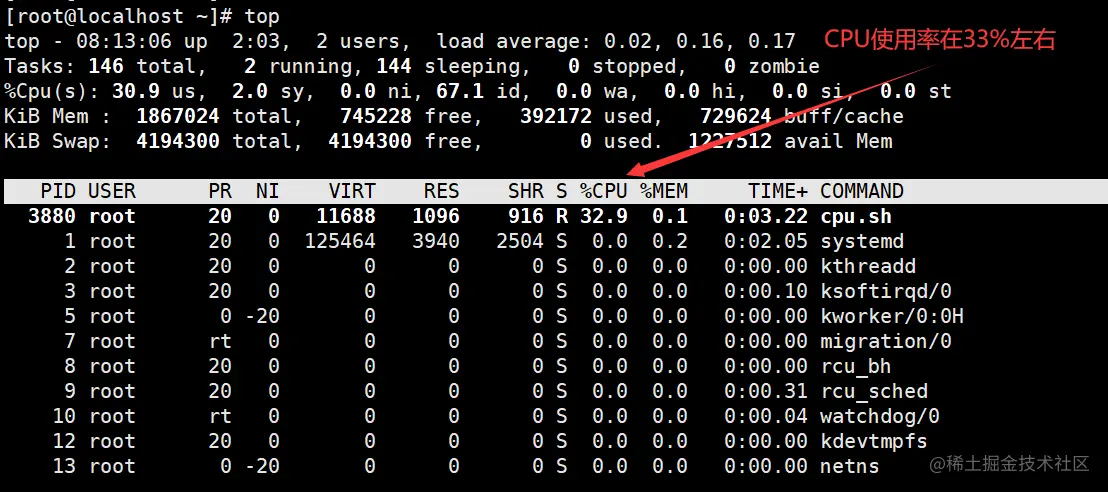Click the 11688 VIRT value
This screenshot has width=1108, height=492.
(x=346, y=216)
